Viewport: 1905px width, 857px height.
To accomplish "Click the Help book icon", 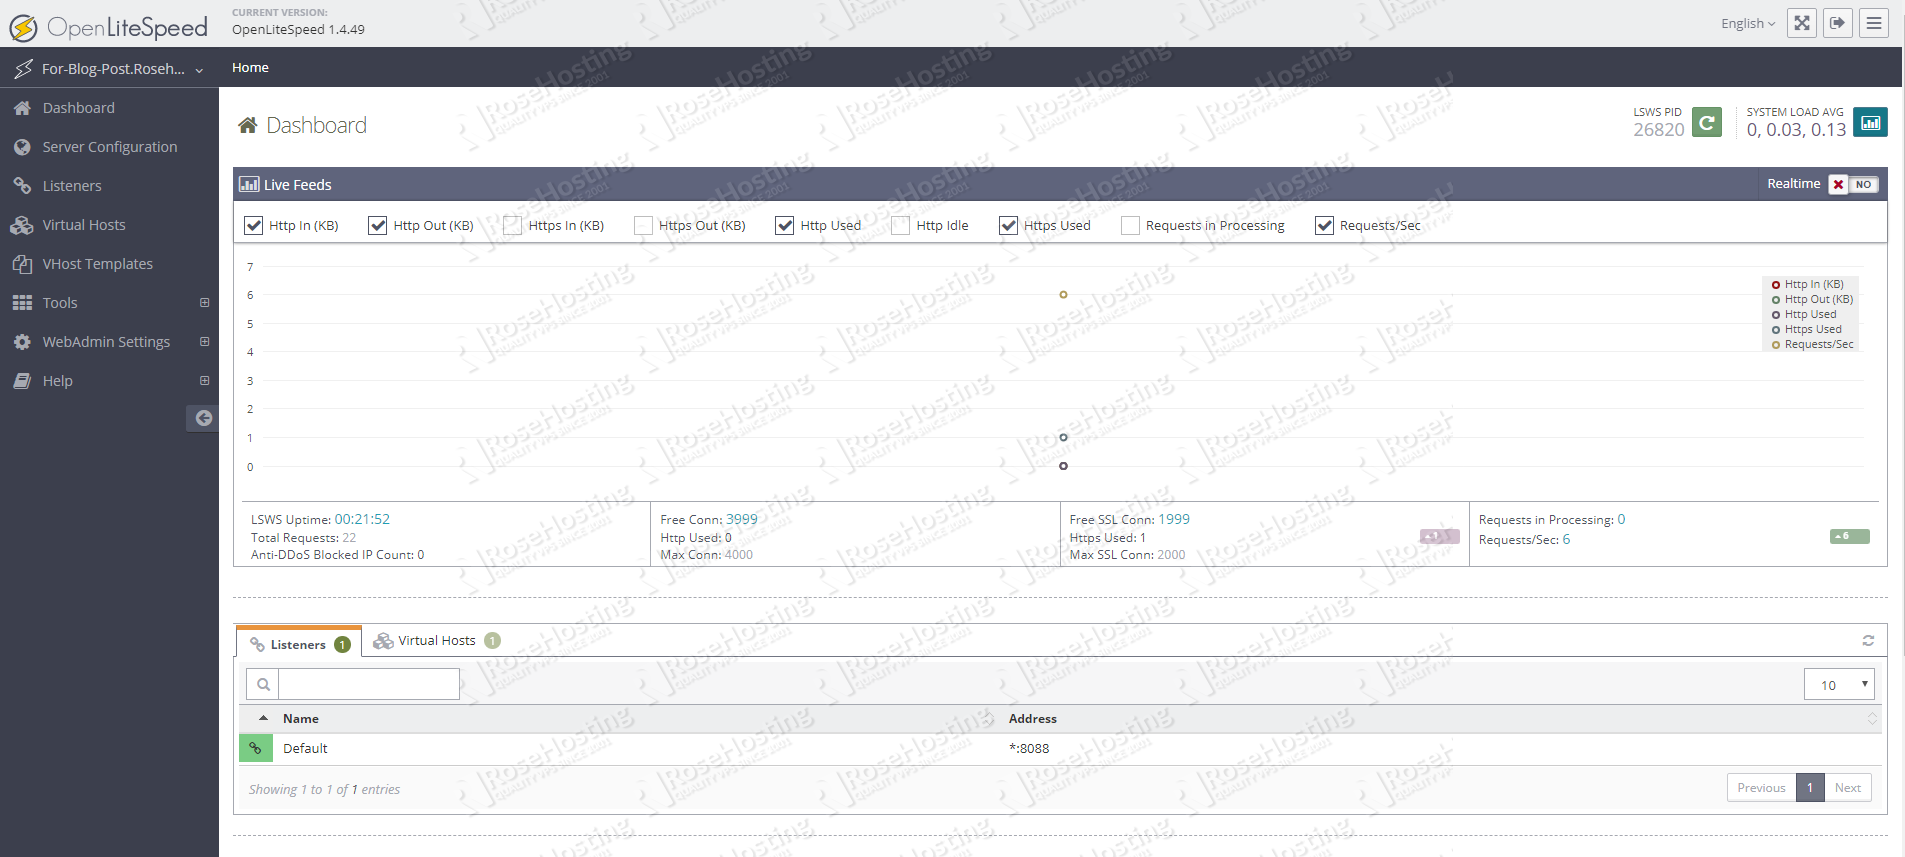I will point(22,381).
